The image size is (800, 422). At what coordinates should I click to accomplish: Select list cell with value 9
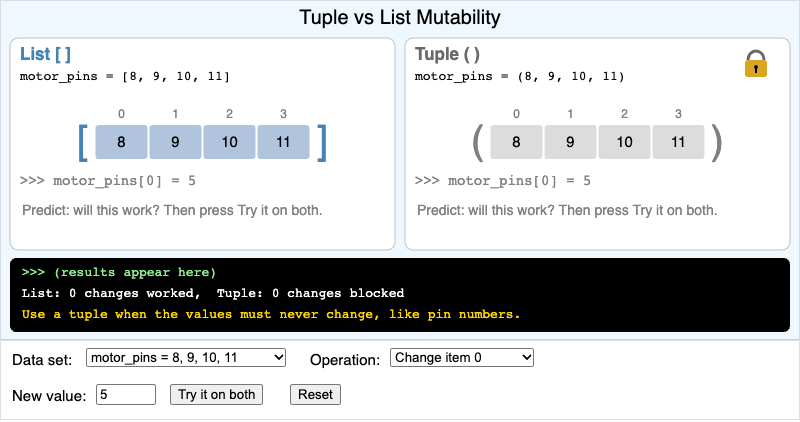tap(175, 142)
